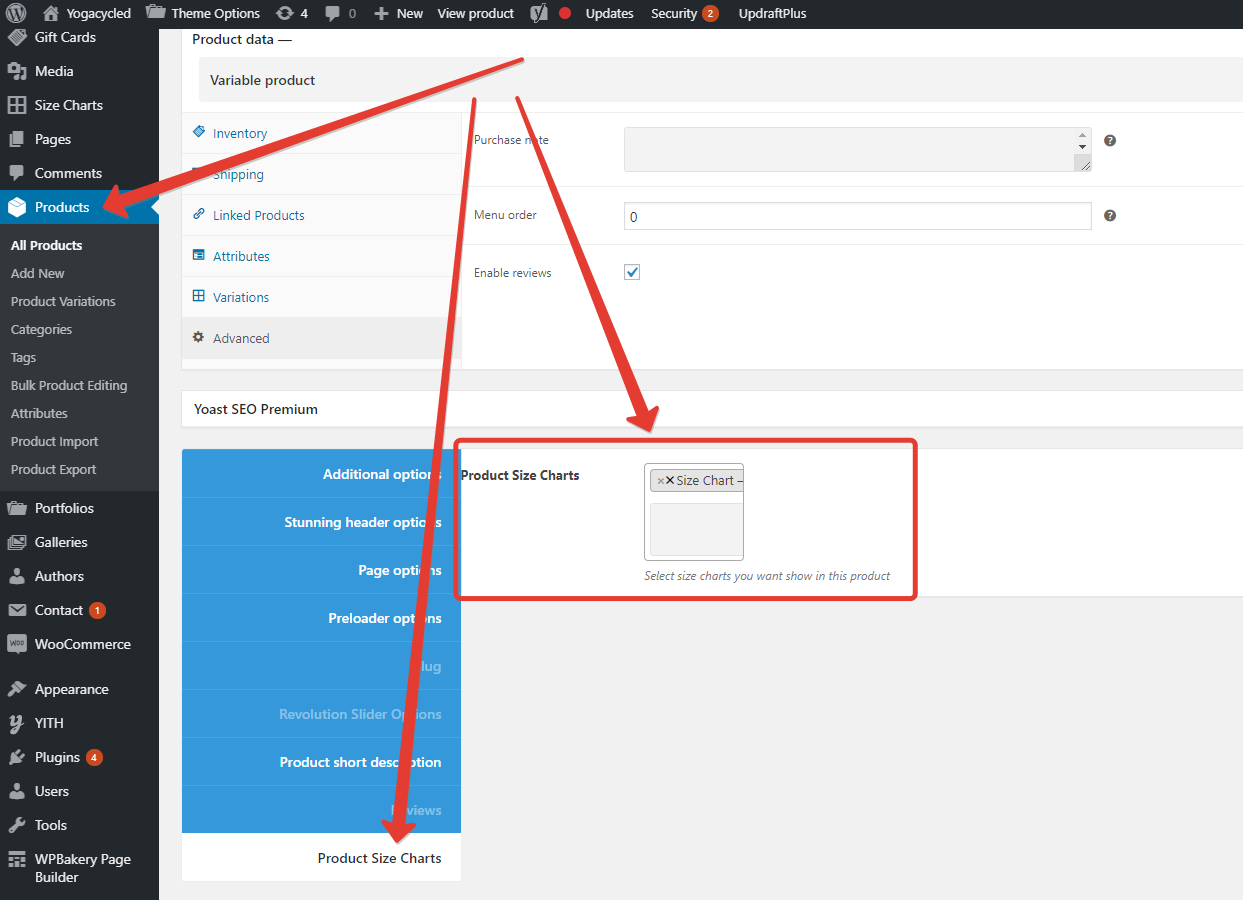This screenshot has height=900, width=1243.
Task: Click the Purchase note text area
Action: click(x=850, y=149)
